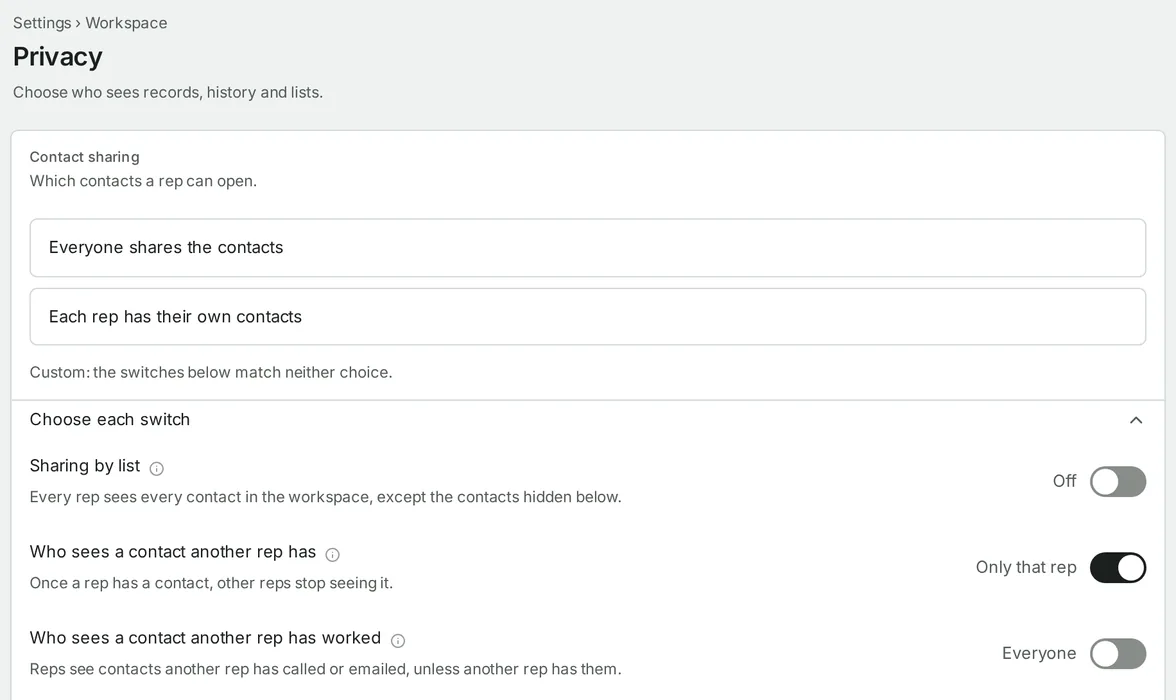Open info icon beside 'another rep has worked'
The image size is (1176, 700).
(x=398, y=641)
